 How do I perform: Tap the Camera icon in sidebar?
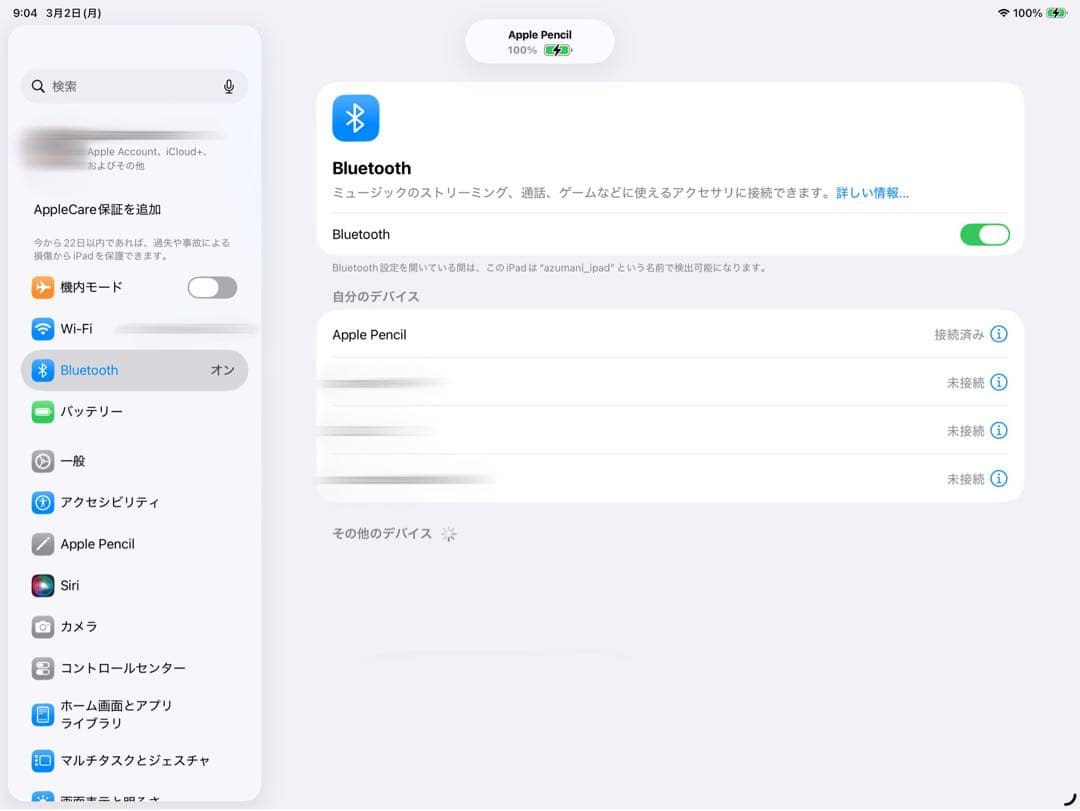(43, 627)
